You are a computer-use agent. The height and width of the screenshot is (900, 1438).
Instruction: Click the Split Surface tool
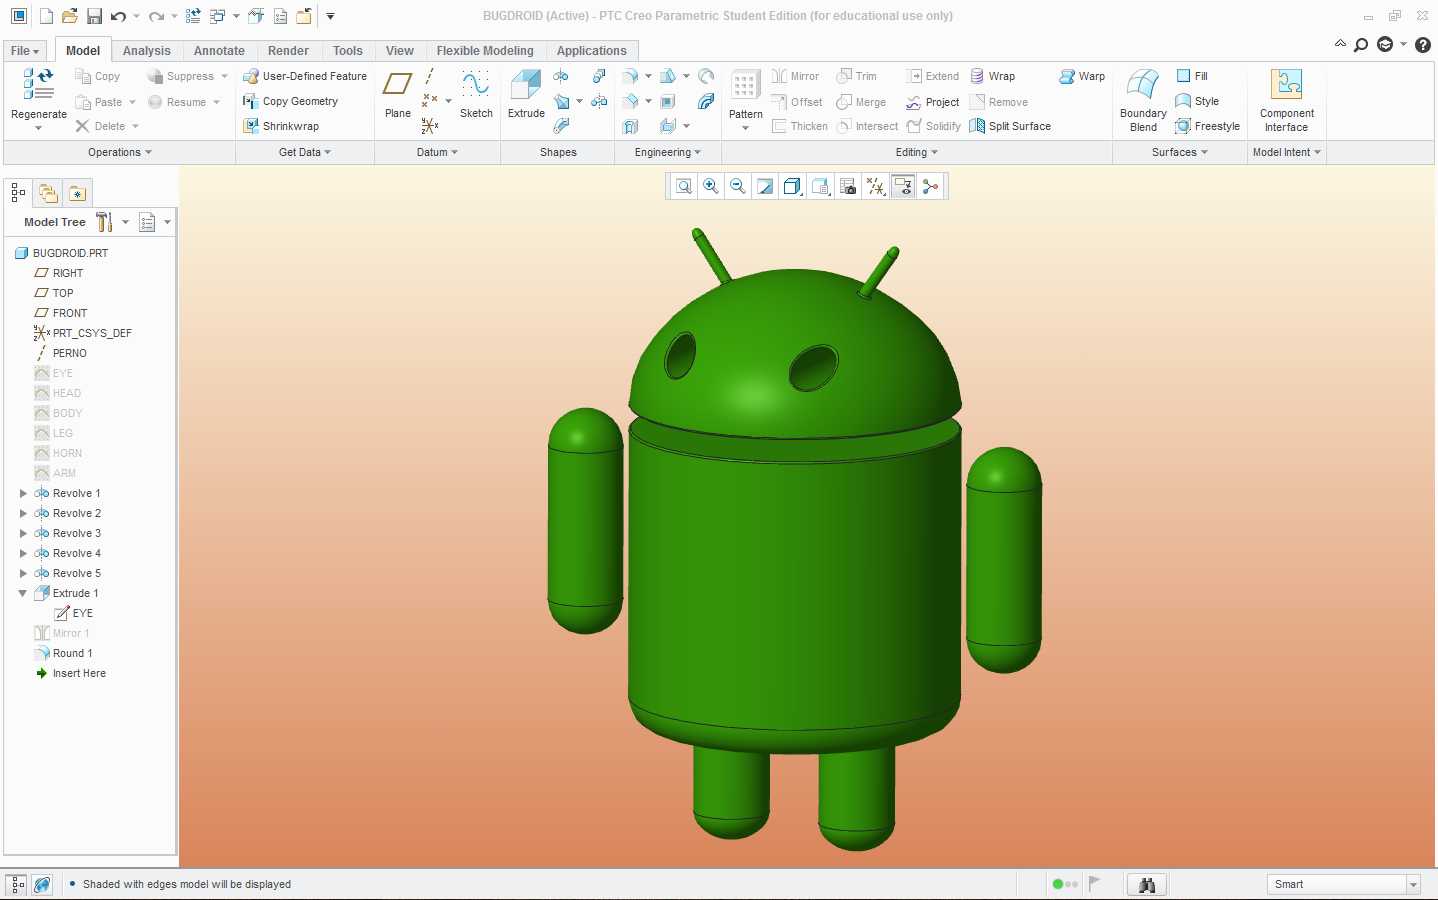click(1010, 126)
